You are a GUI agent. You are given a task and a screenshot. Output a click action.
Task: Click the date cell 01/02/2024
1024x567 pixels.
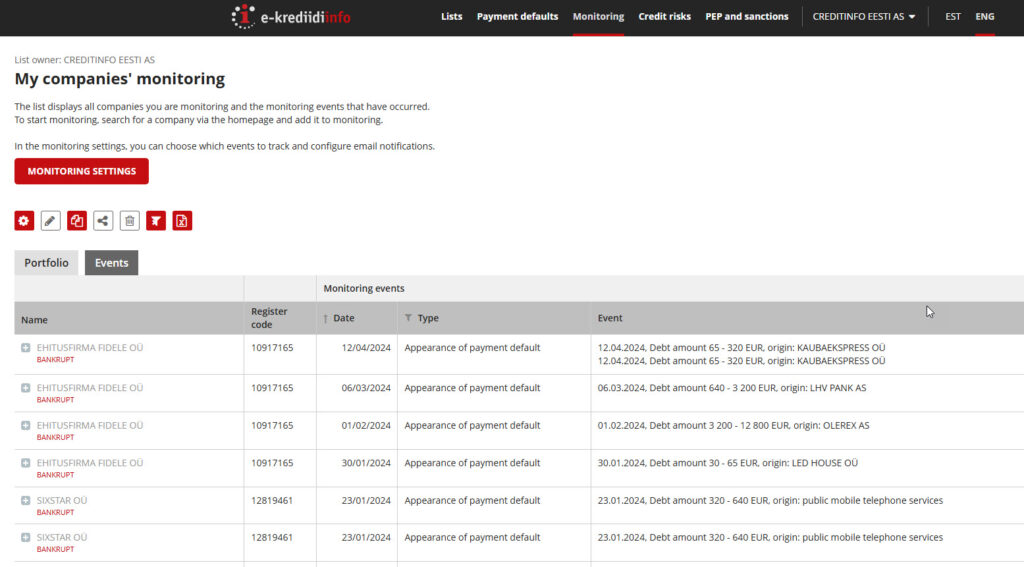366,426
